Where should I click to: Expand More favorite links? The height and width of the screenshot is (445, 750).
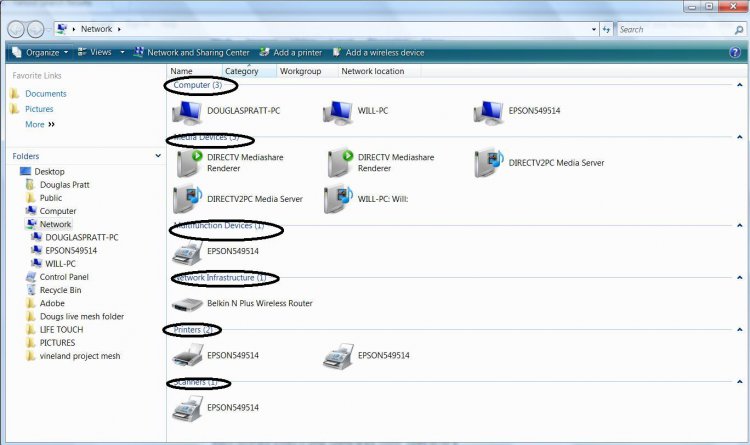click(40, 124)
